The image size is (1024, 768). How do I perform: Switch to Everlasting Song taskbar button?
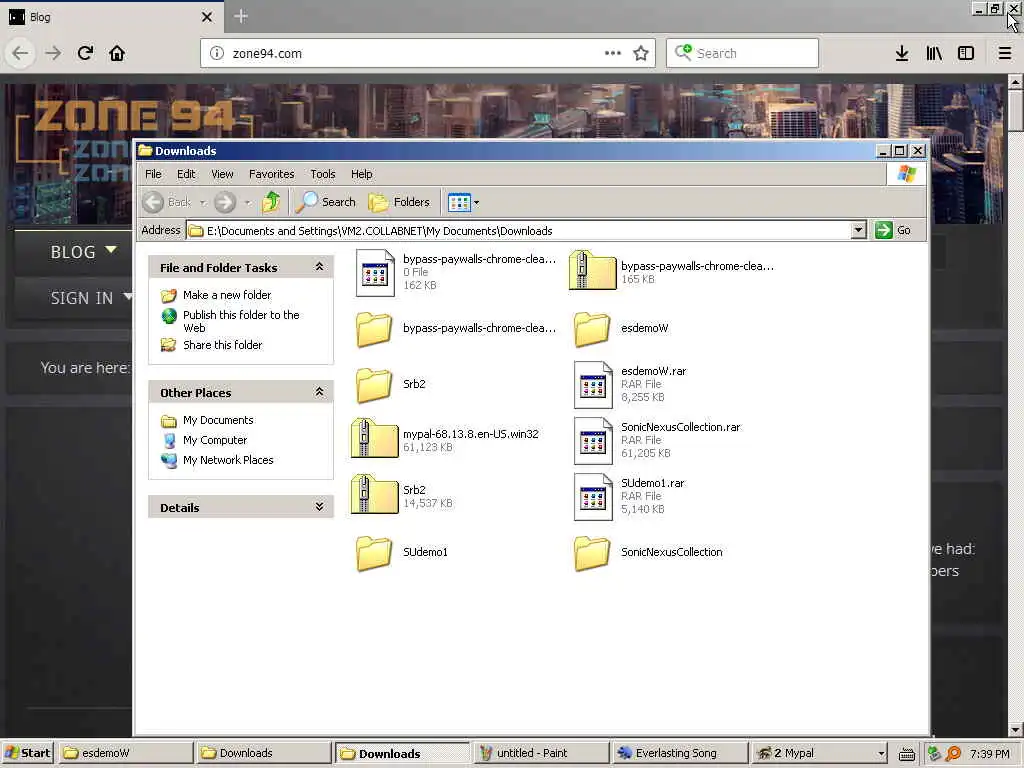(679, 754)
